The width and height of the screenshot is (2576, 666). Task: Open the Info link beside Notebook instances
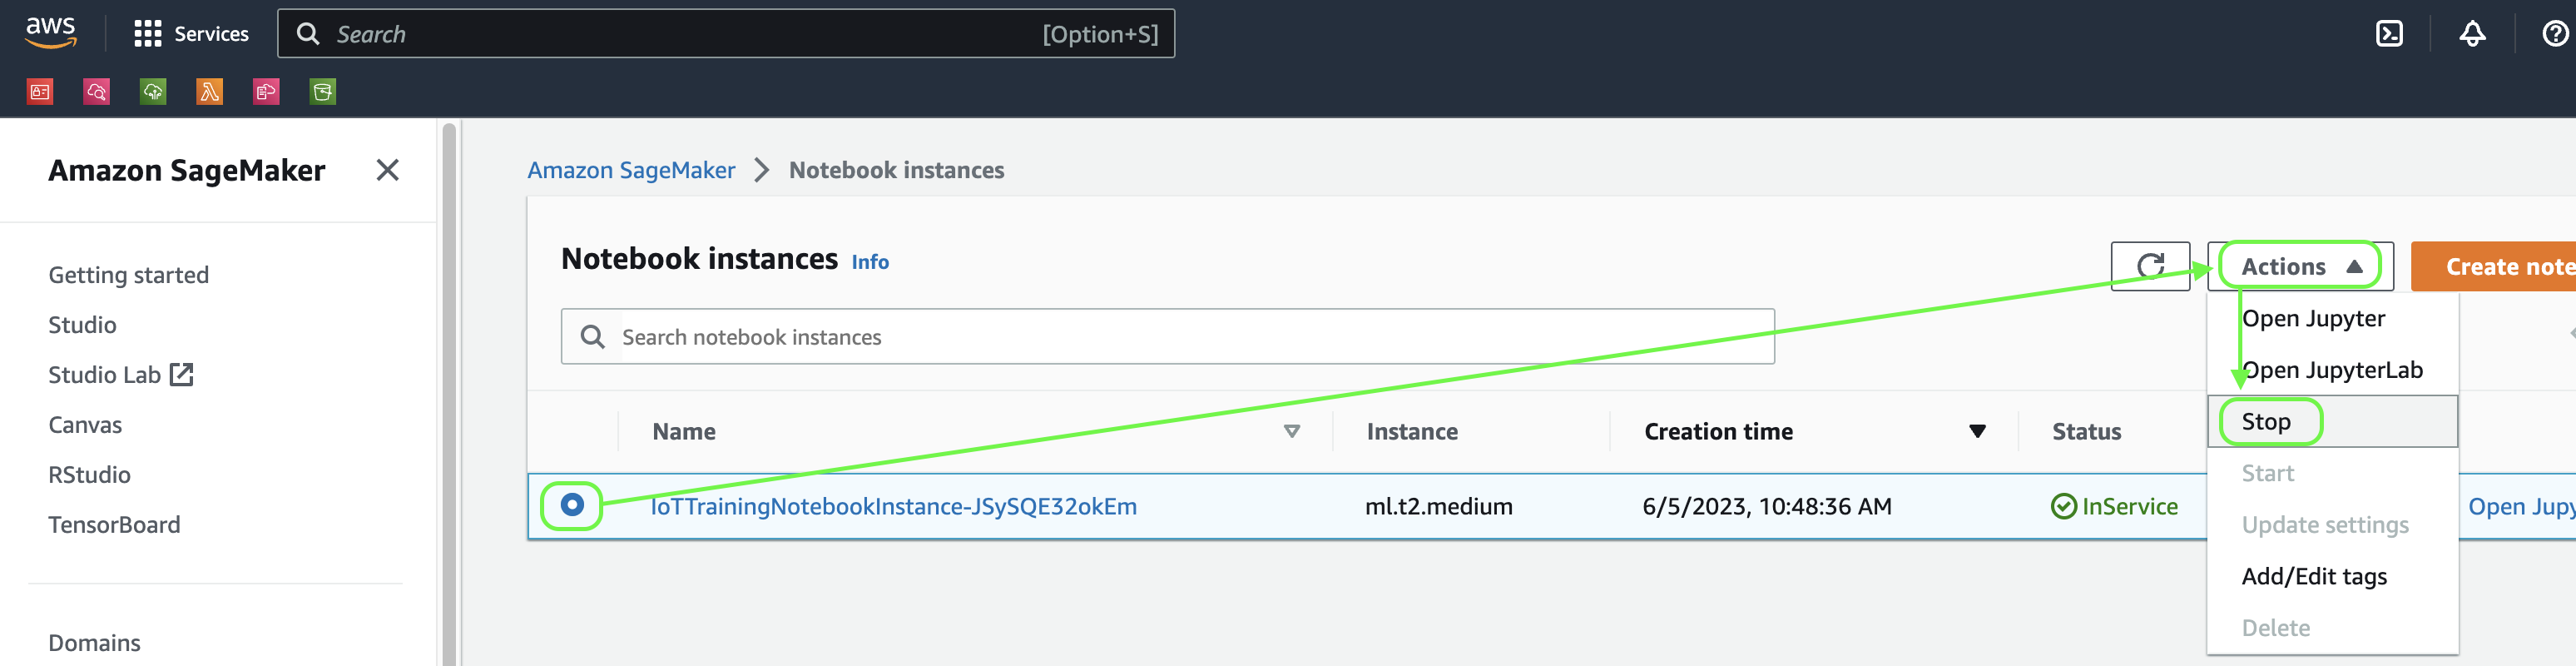pyautogui.click(x=870, y=262)
